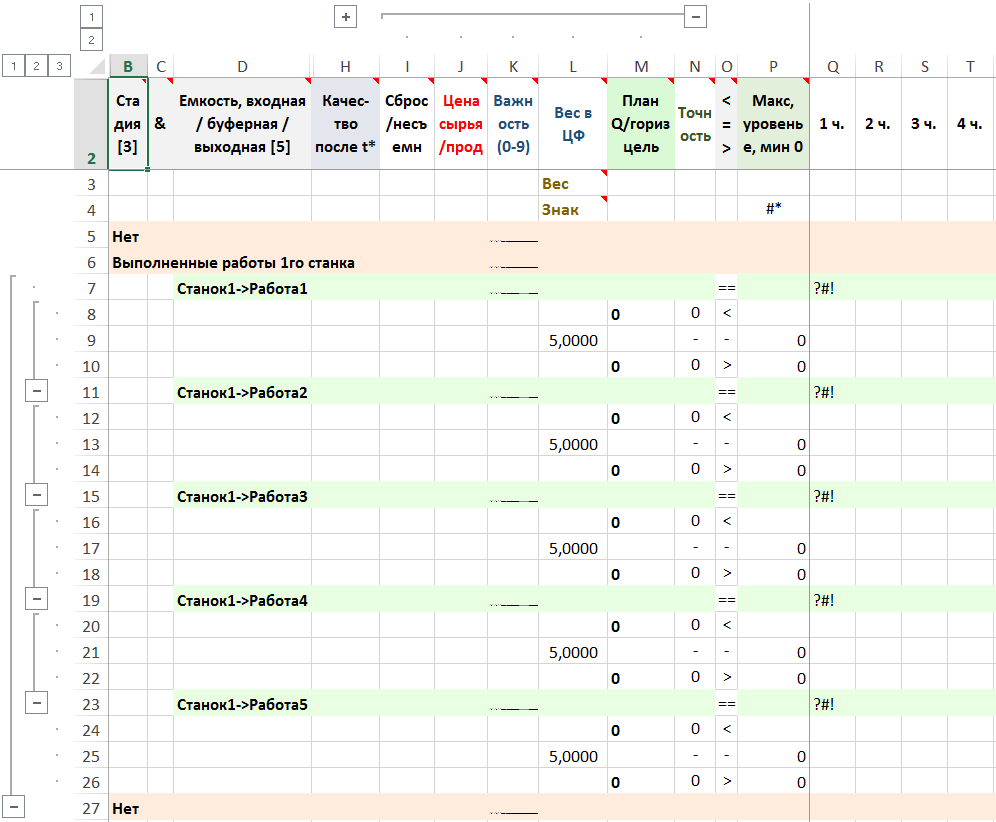Collapse row group using minus at row 23

pos(37,704)
